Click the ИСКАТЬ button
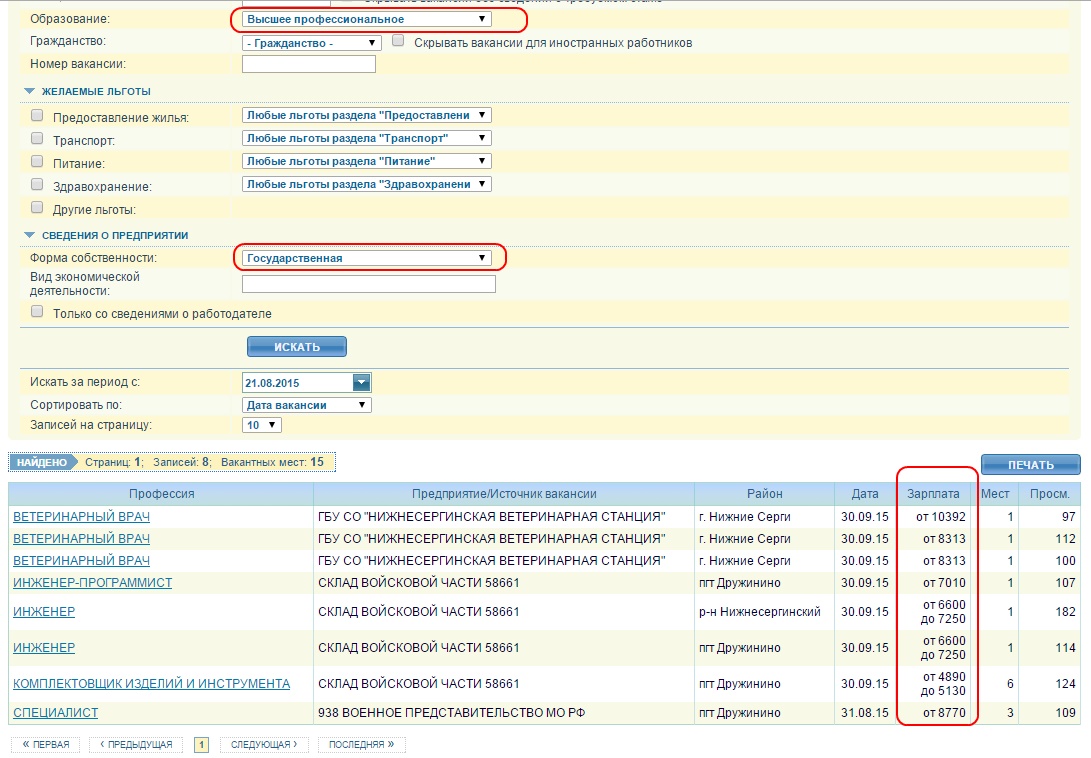This screenshot has width=1091, height=758. click(297, 347)
